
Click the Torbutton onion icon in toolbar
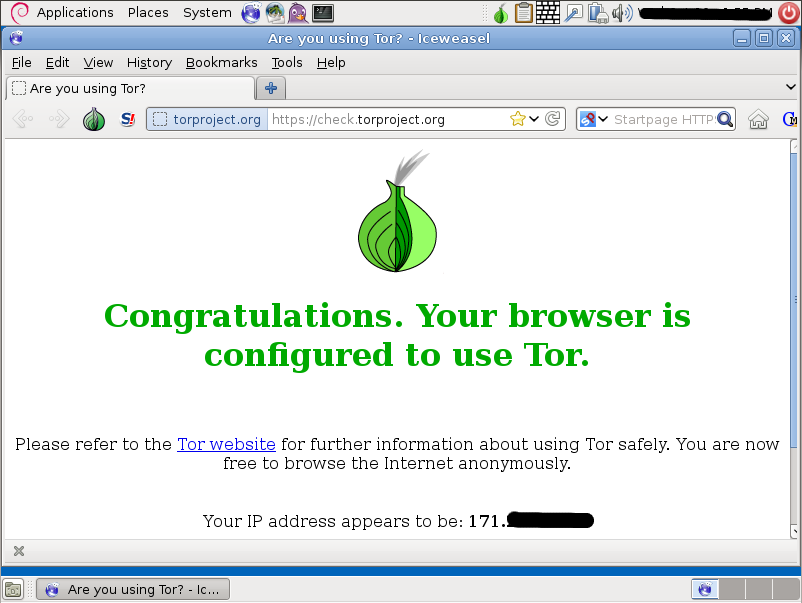(x=94, y=119)
